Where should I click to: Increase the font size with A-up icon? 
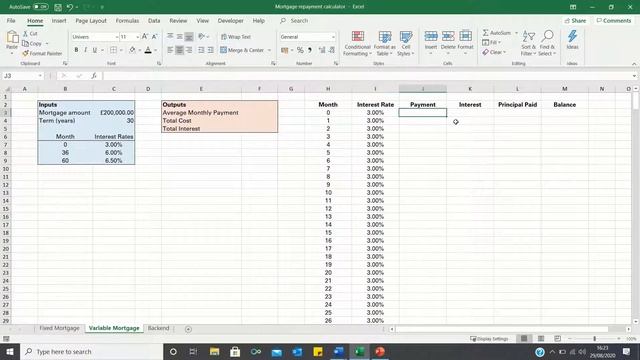[x=144, y=37]
